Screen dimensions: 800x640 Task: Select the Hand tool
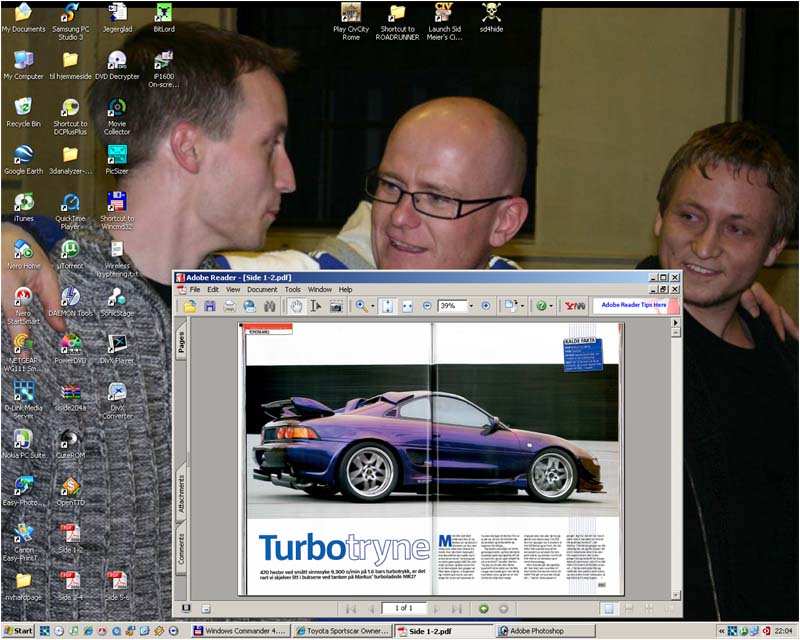pyautogui.click(x=297, y=307)
